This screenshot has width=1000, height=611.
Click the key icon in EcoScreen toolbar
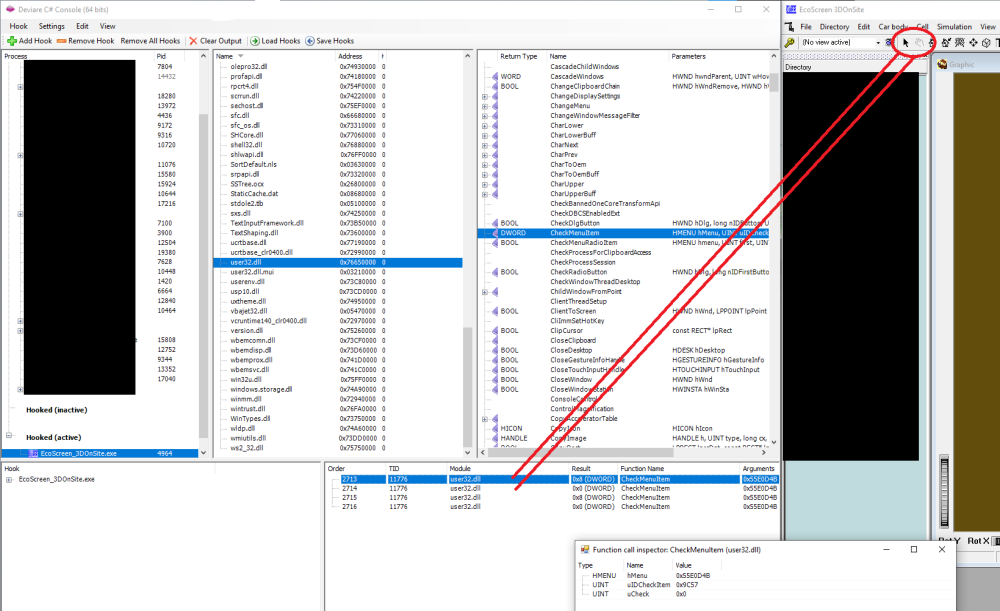click(790, 43)
